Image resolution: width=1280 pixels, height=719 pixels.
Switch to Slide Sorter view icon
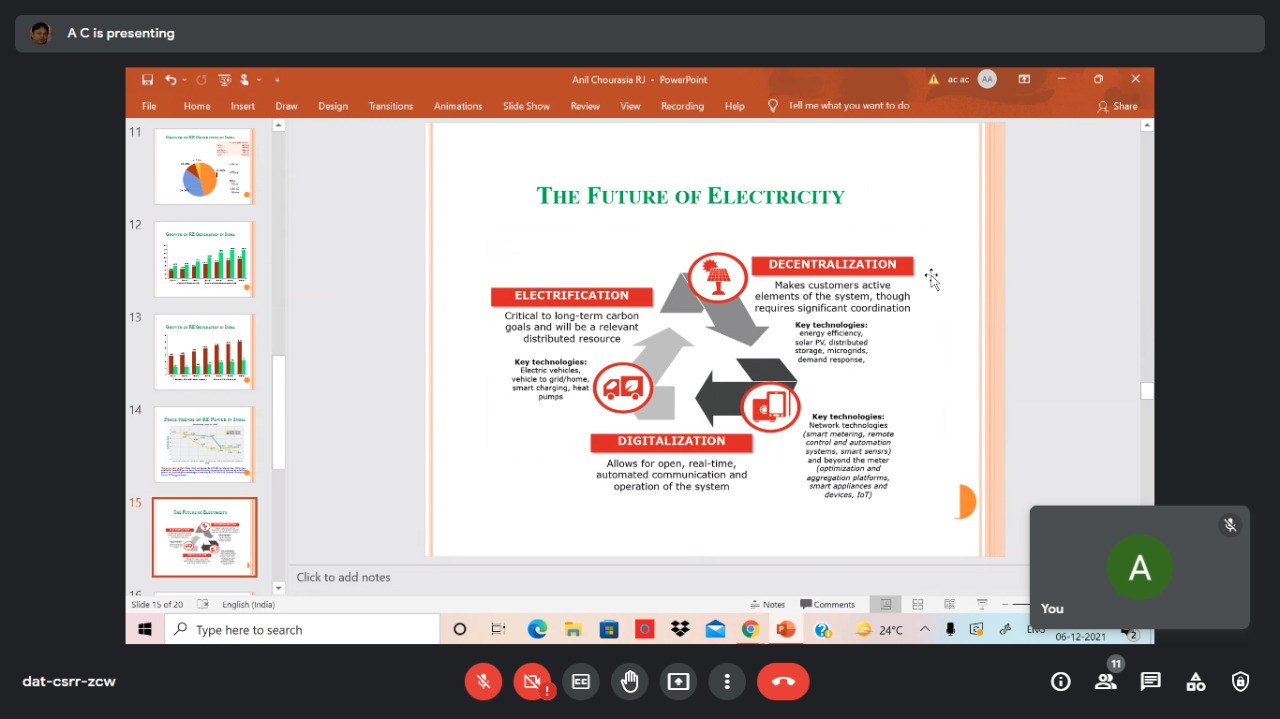[x=917, y=604]
